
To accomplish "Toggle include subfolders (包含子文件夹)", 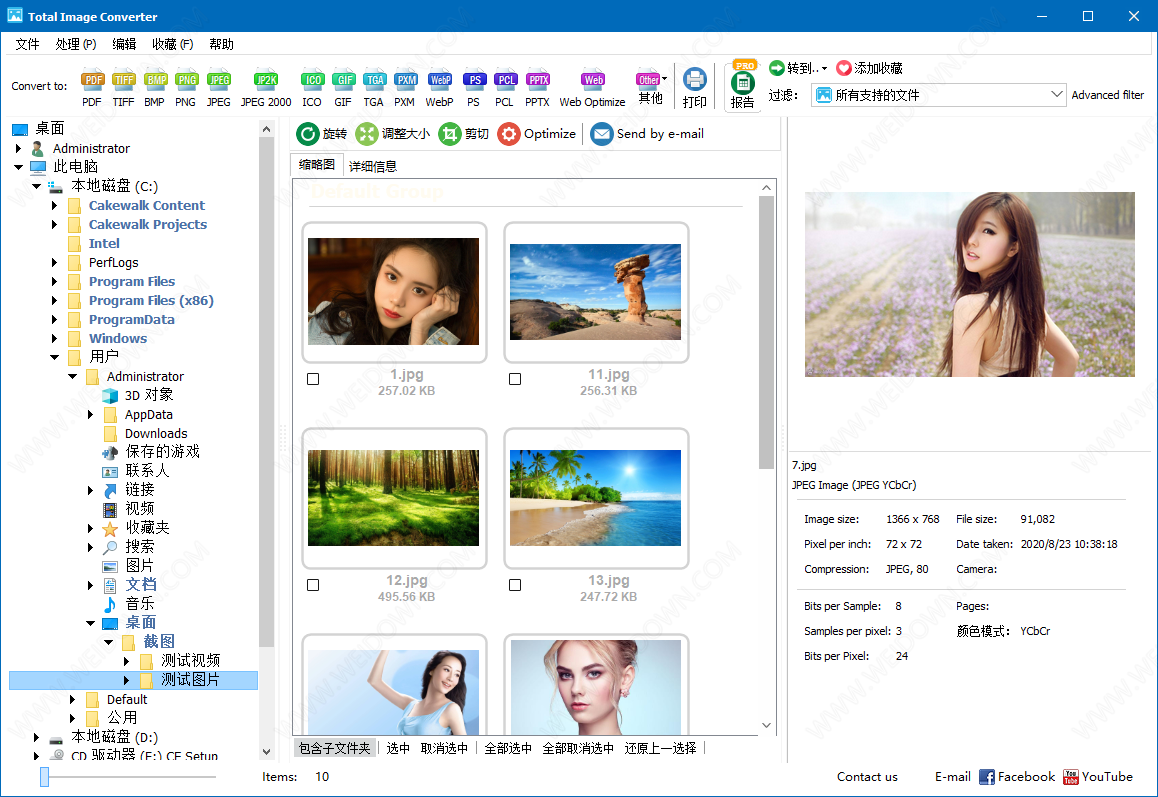I will [335, 748].
